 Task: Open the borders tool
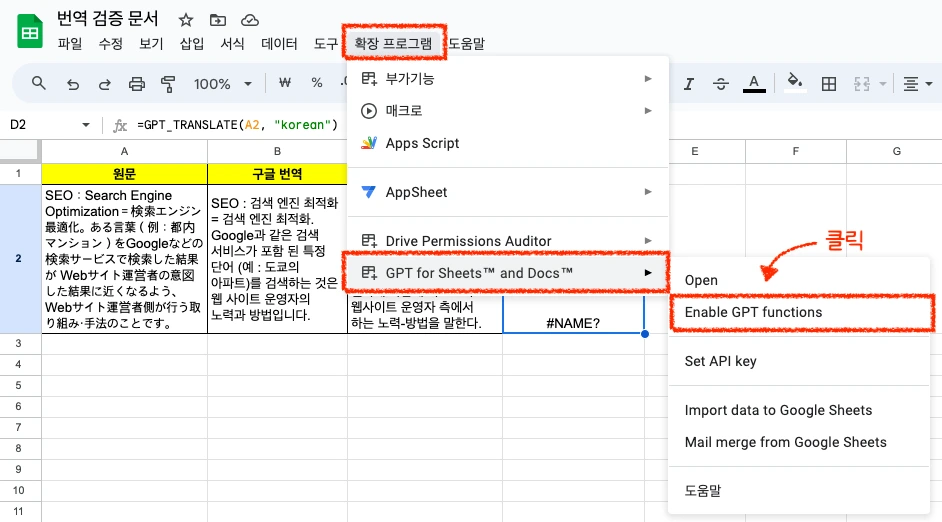click(x=828, y=84)
